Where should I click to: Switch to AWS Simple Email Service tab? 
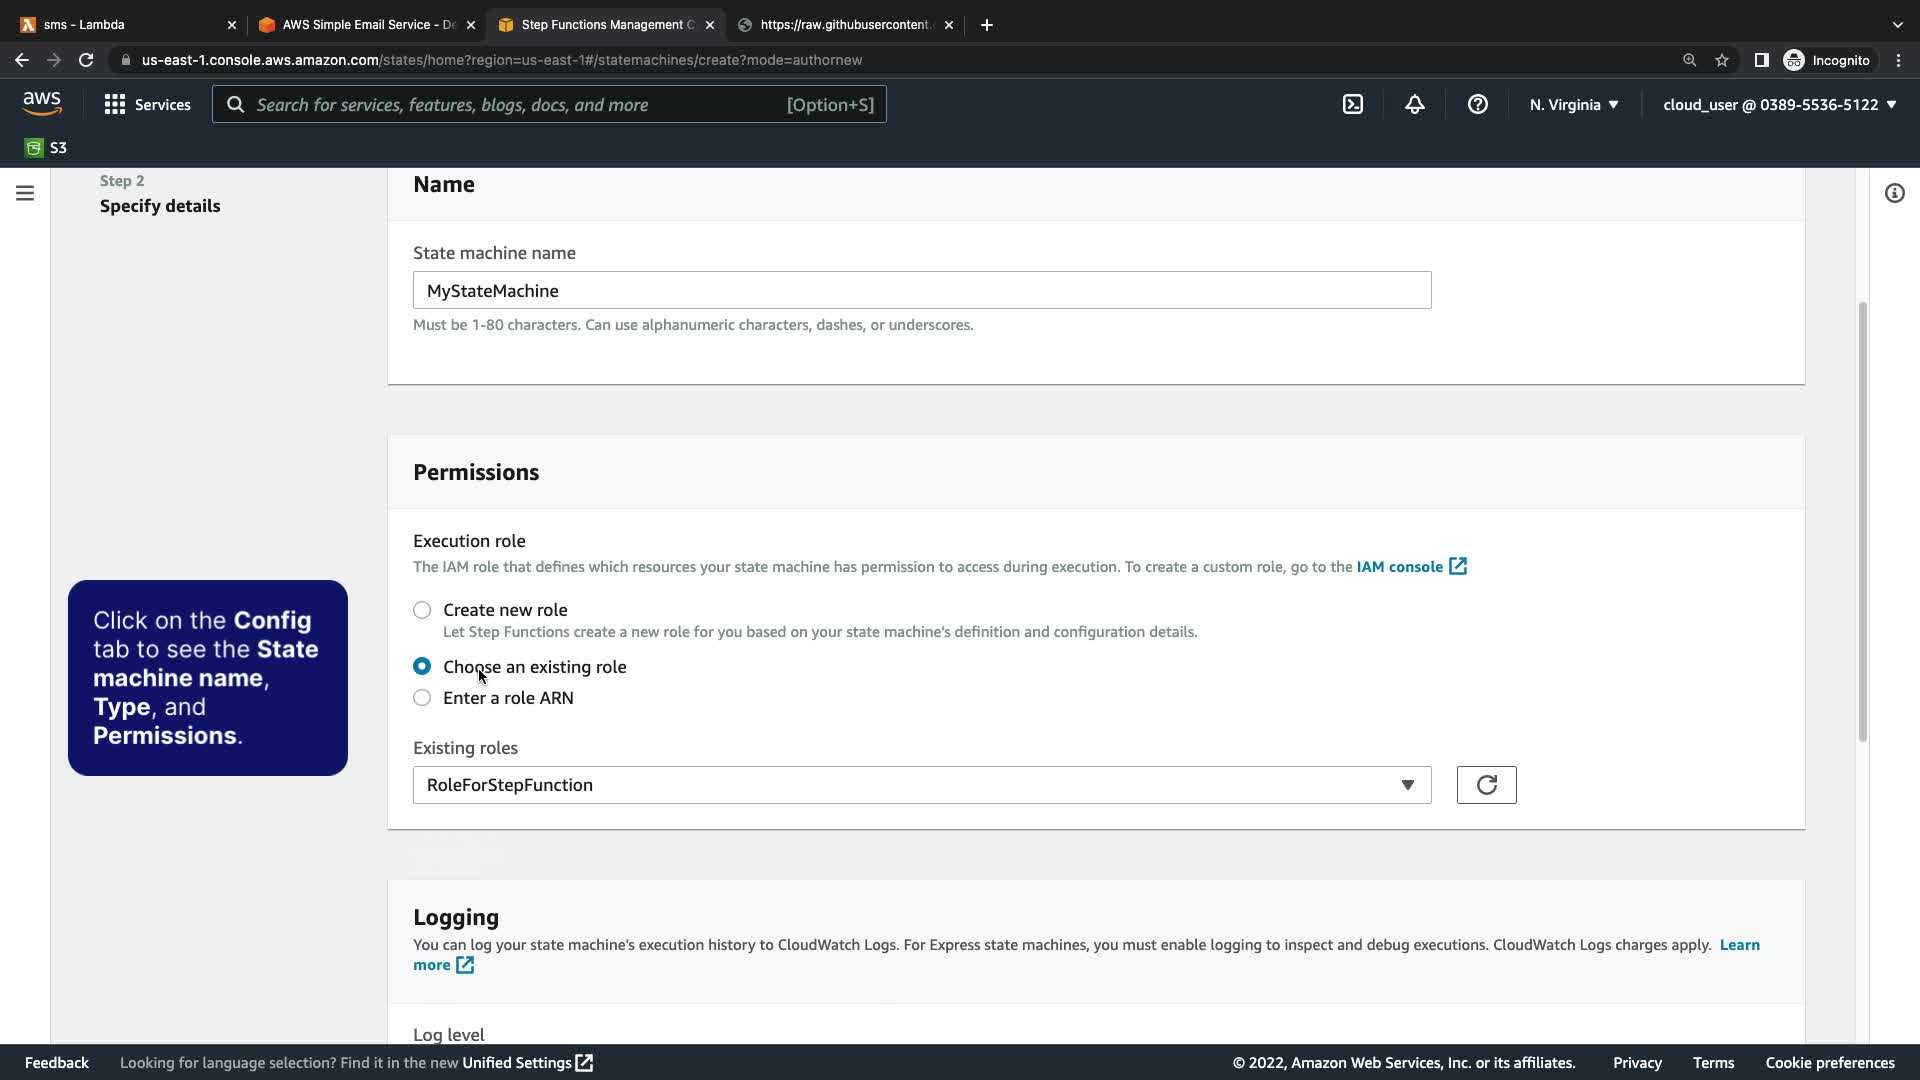(360, 24)
